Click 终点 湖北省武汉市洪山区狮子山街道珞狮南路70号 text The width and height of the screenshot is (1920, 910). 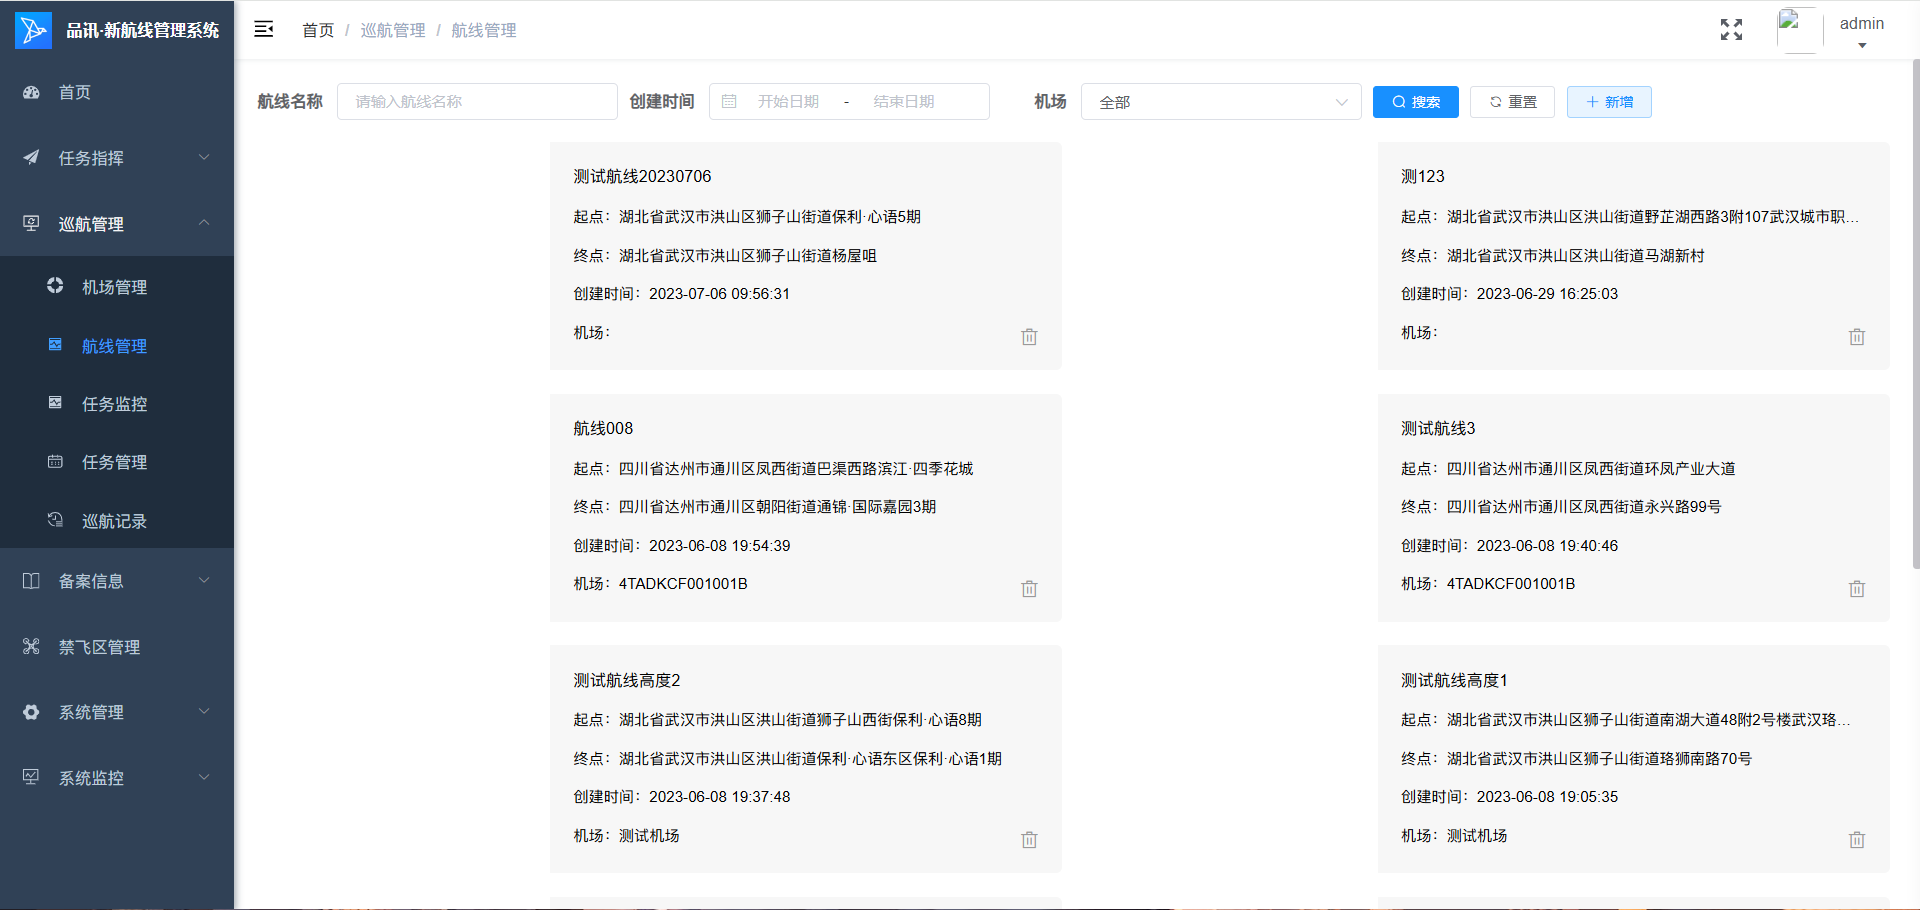click(1576, 759)
